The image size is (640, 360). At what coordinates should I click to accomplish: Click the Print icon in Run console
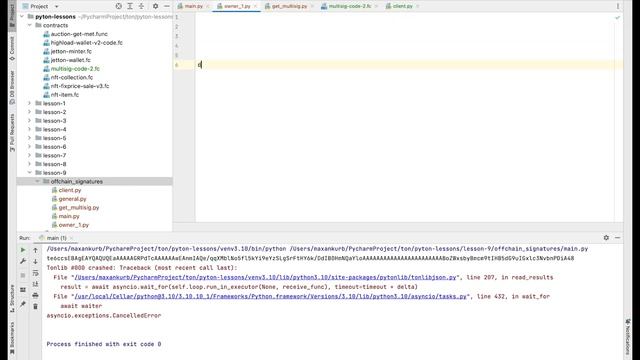pos(36,295)
